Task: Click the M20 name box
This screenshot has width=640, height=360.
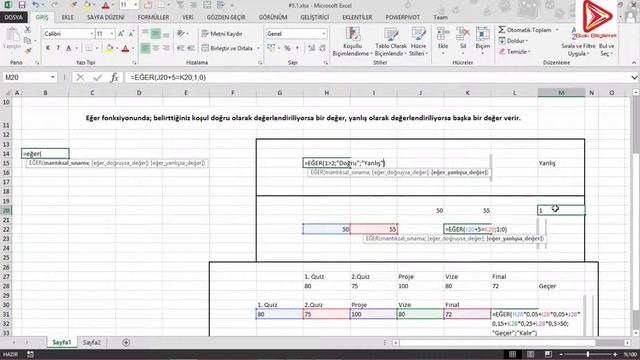Action: (29, 77)
